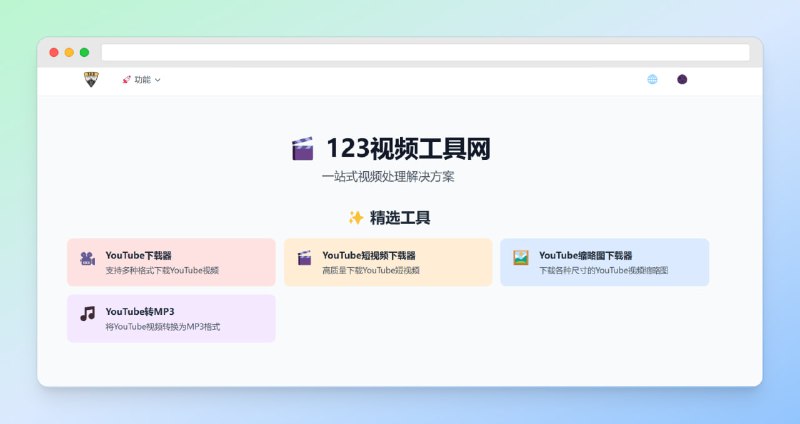
Task: Open the YouTube短视频下载器 card
Action: tap(388, 262)
